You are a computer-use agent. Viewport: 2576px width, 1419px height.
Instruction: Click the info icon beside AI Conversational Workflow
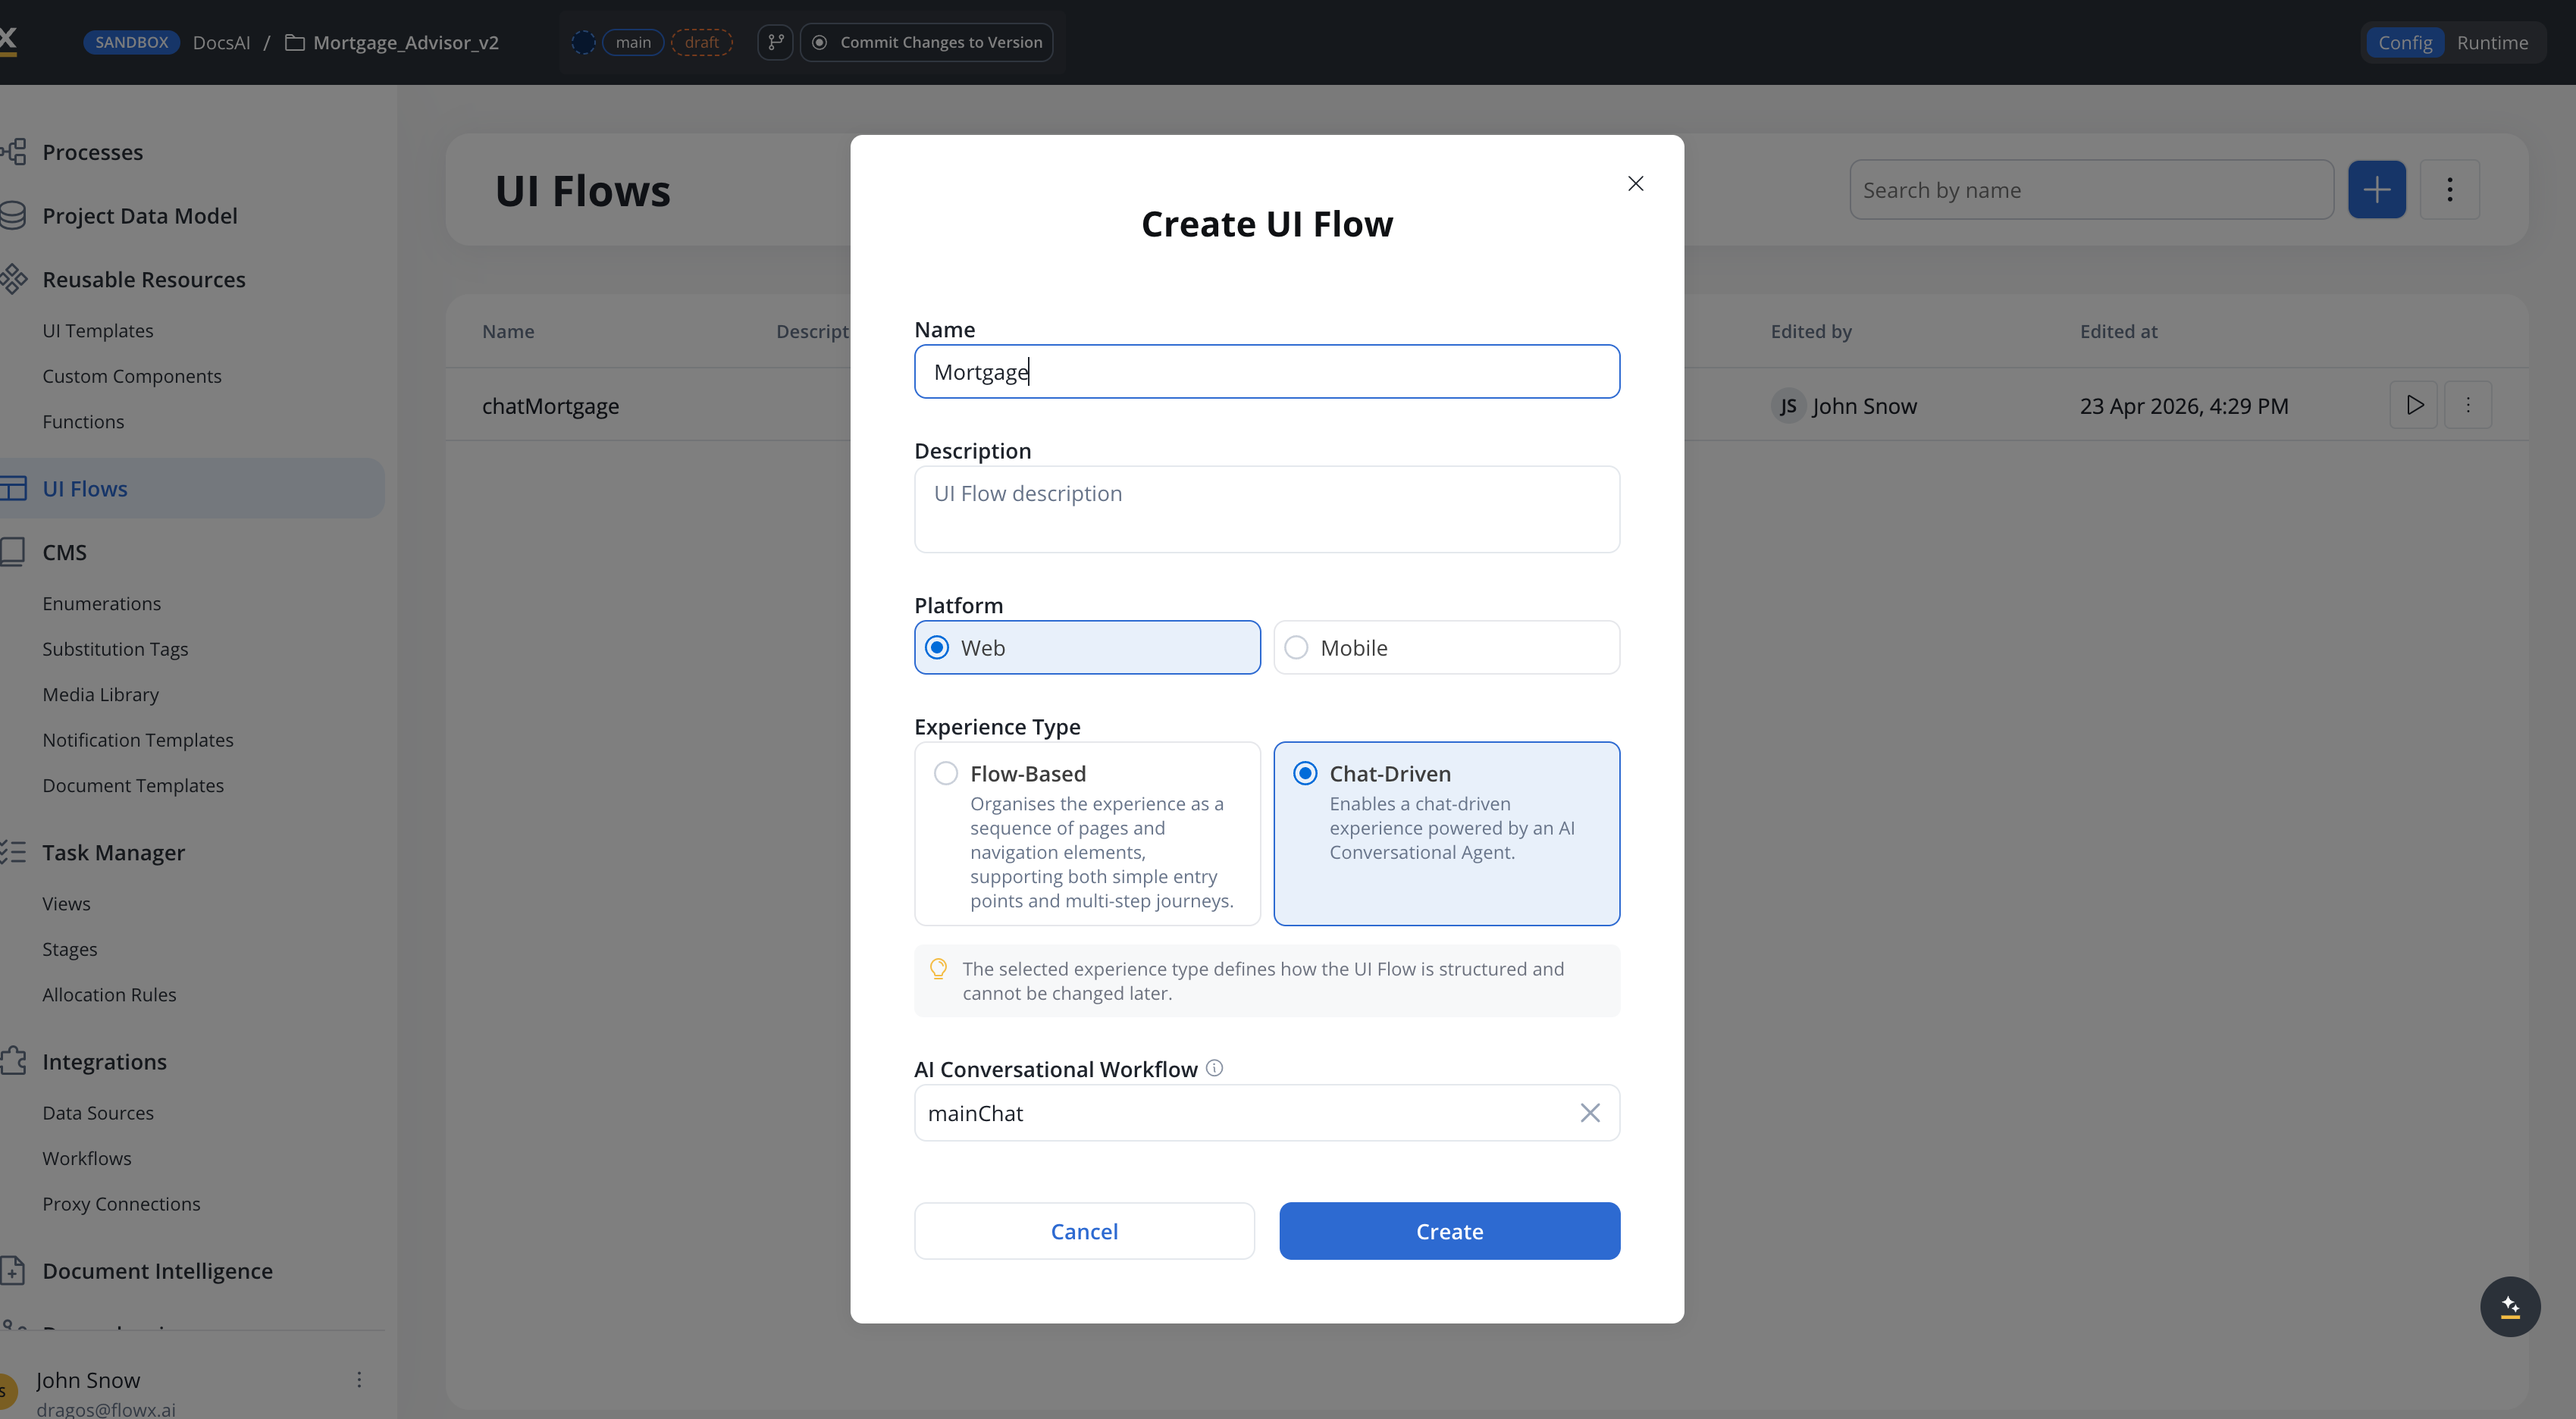click(1214, 1068)
